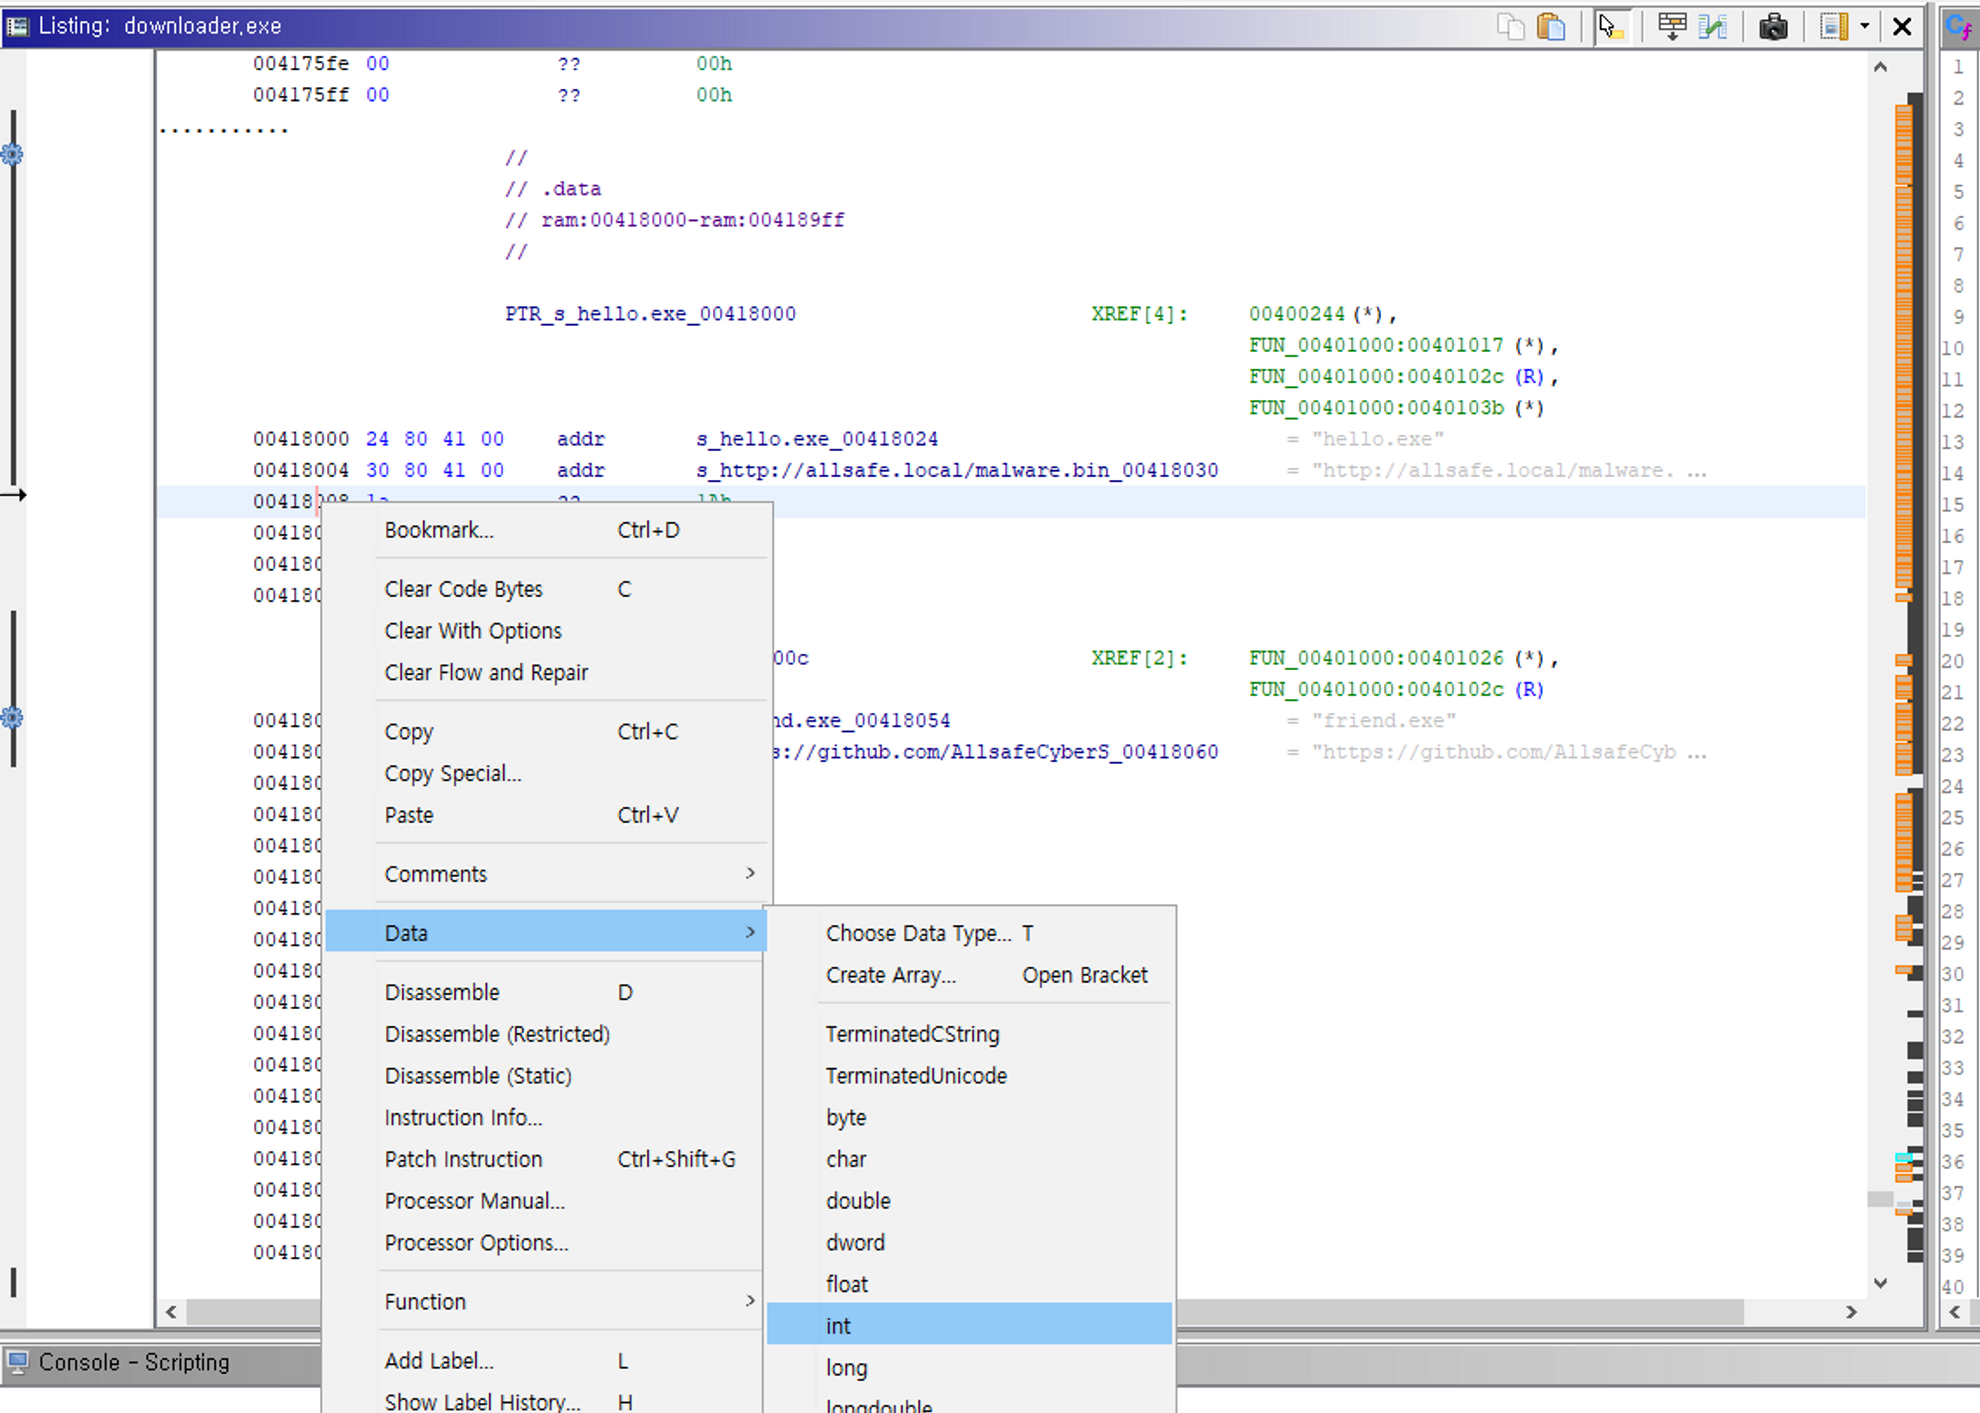Choose Show Label History... entry
The image size is (1980, 1413).
pos(546,1401)
